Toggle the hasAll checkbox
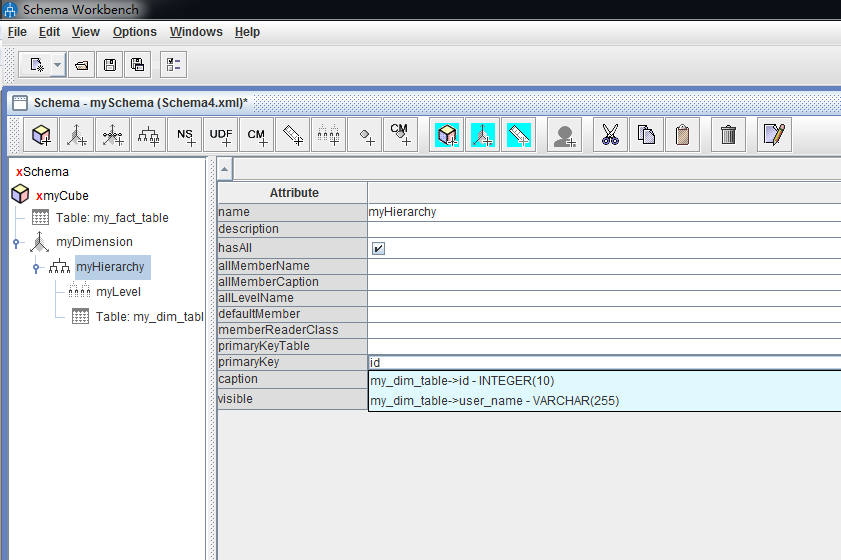841x560 pixels. click(378, 248)
